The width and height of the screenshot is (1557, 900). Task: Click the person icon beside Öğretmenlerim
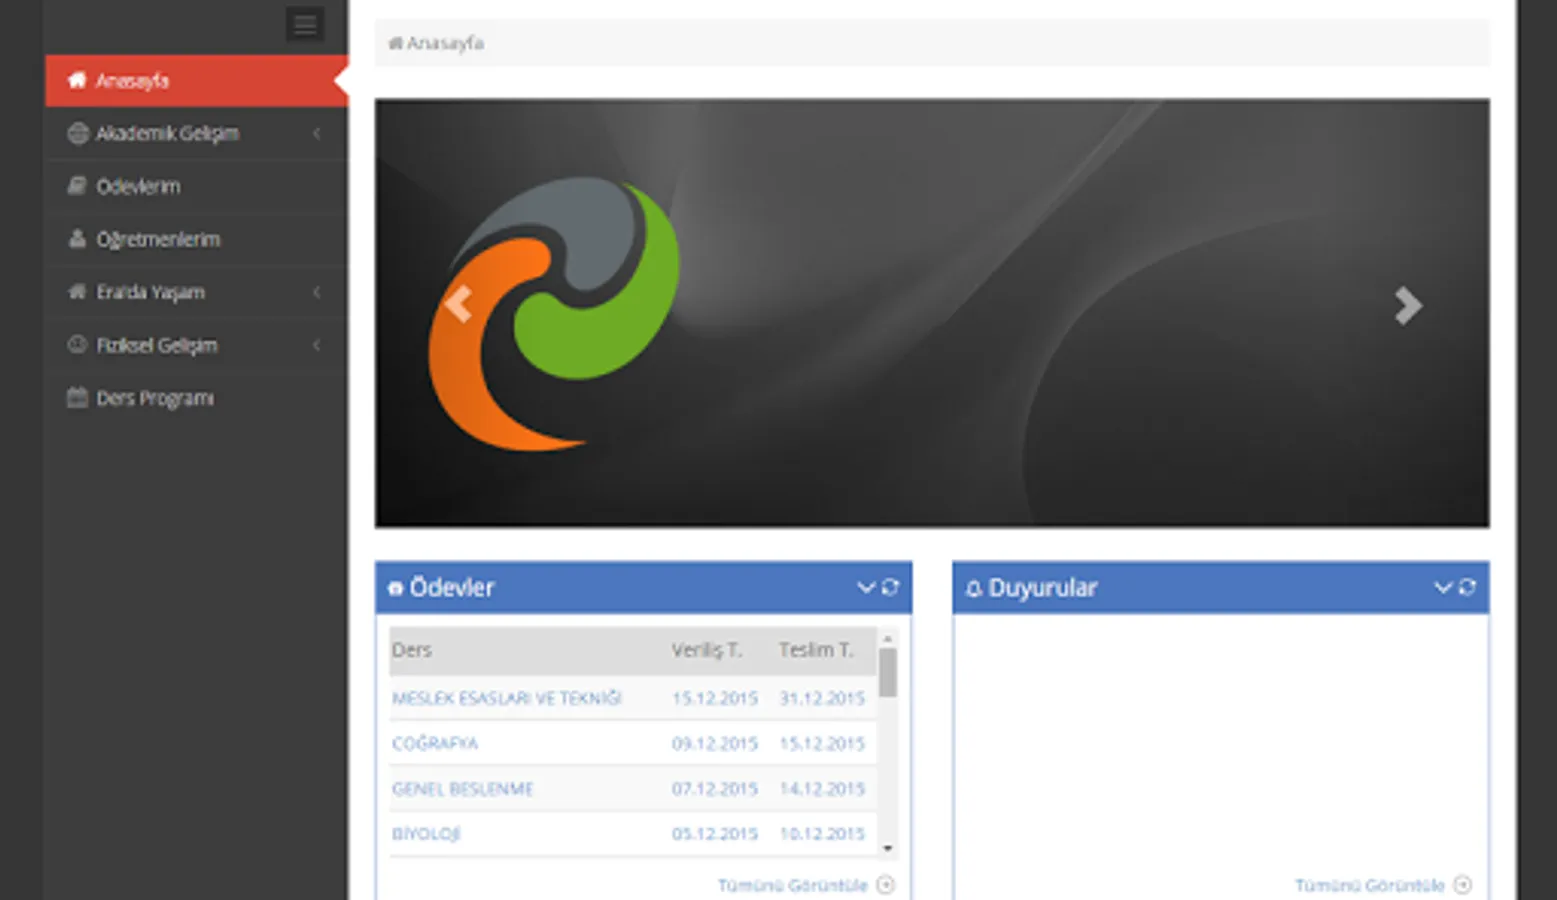(x=77, y=238)
